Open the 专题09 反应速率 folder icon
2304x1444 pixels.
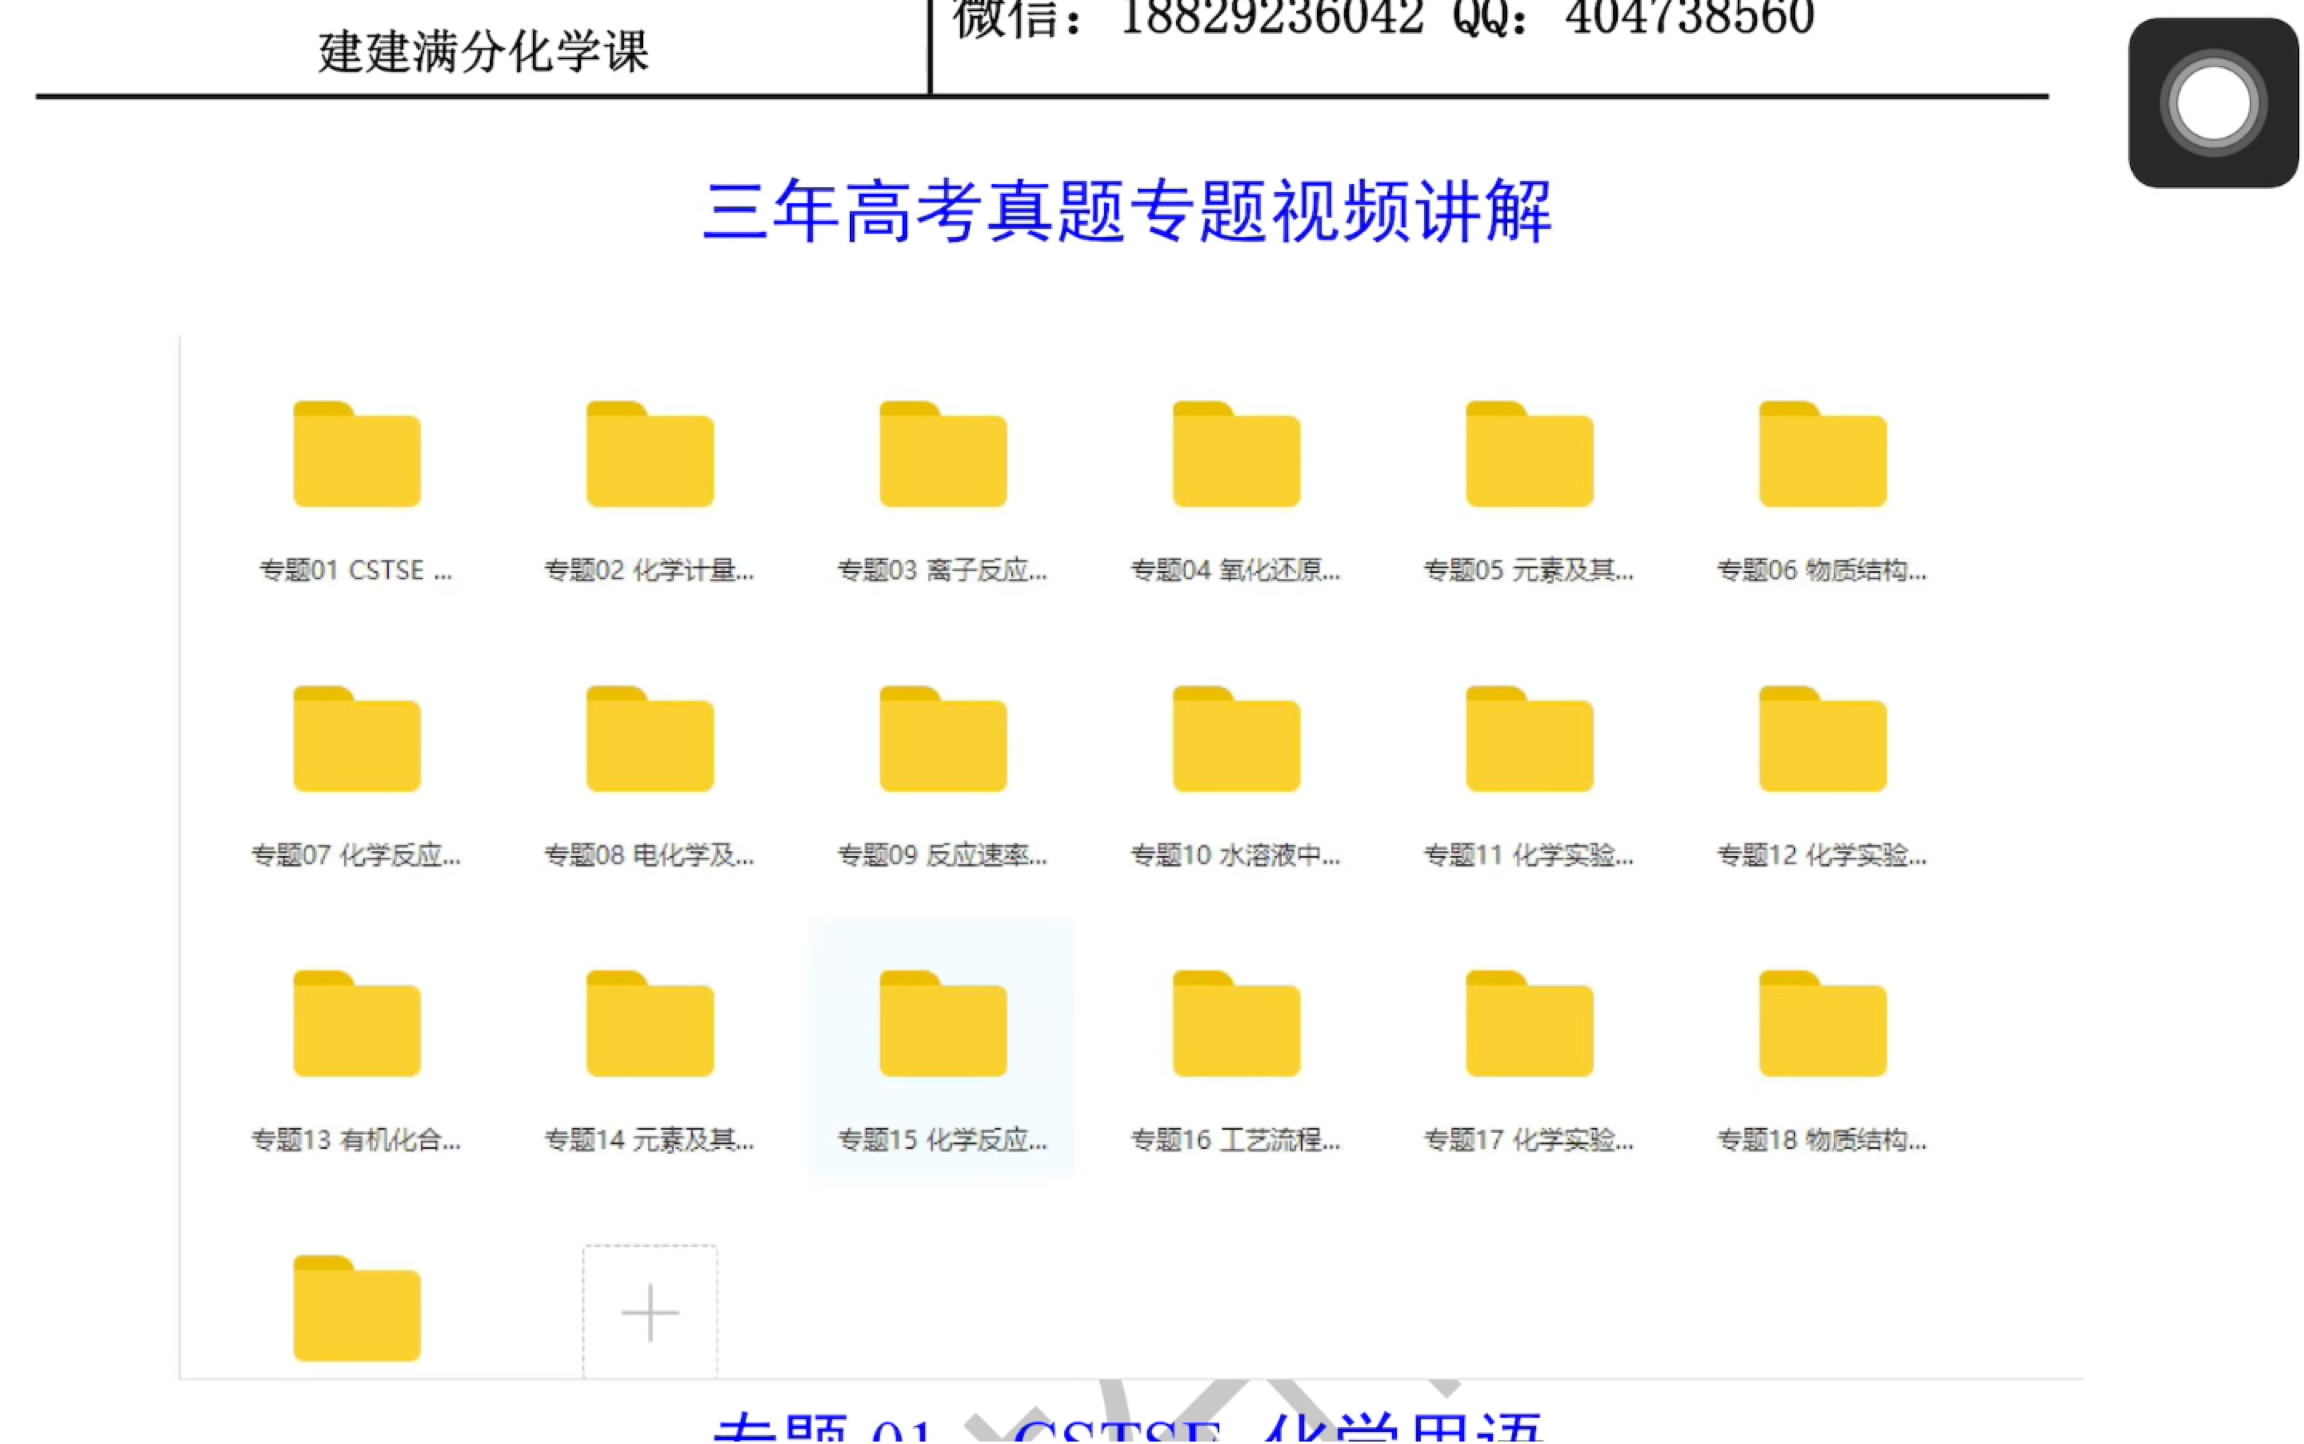tap(943, 739)
